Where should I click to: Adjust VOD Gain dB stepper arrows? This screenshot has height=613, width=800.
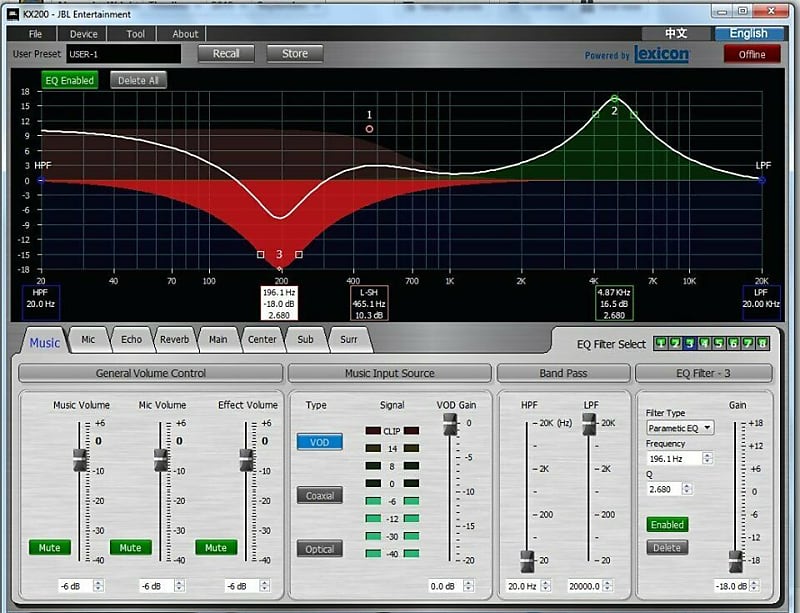pos(468,585)
